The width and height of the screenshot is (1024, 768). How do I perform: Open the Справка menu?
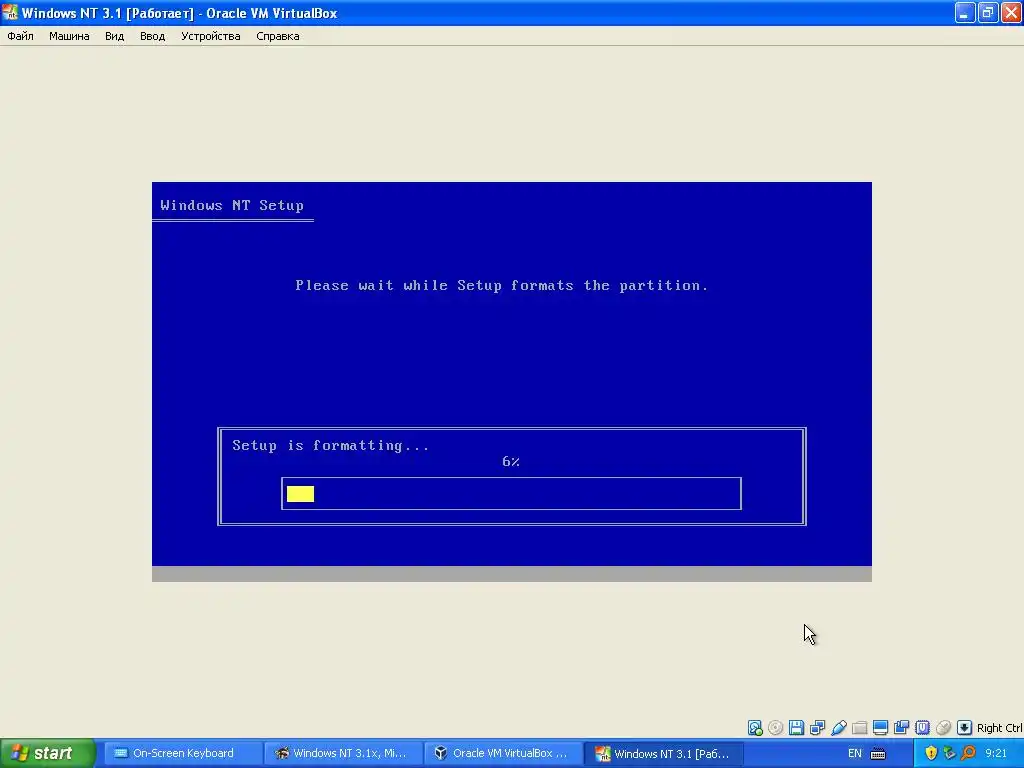click(x=278, y=36)
